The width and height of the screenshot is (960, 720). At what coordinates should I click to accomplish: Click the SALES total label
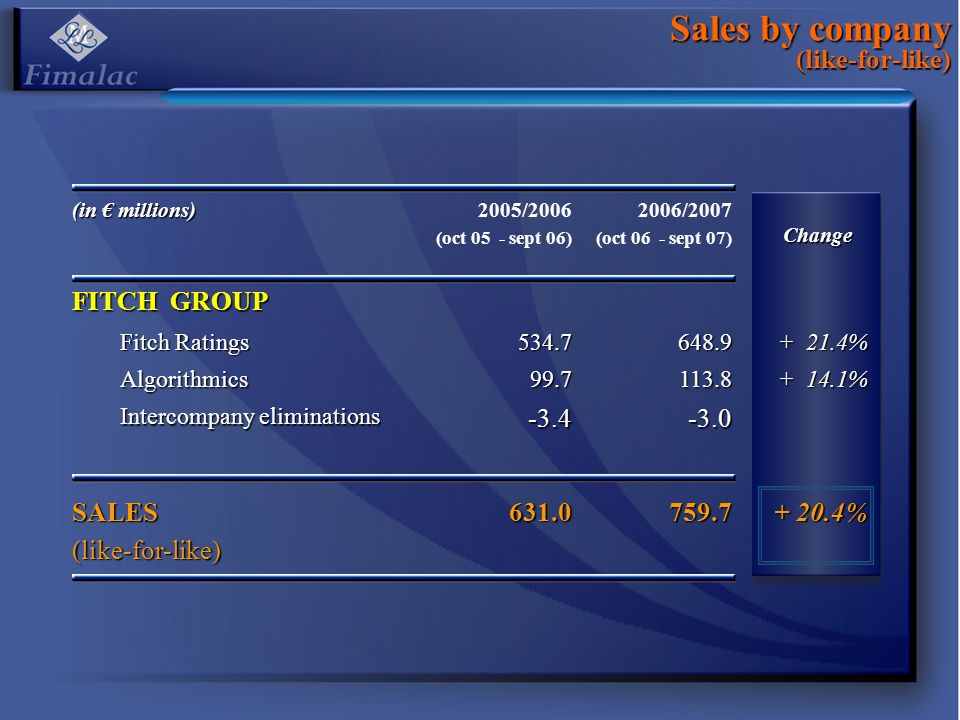tap(116, 513)
